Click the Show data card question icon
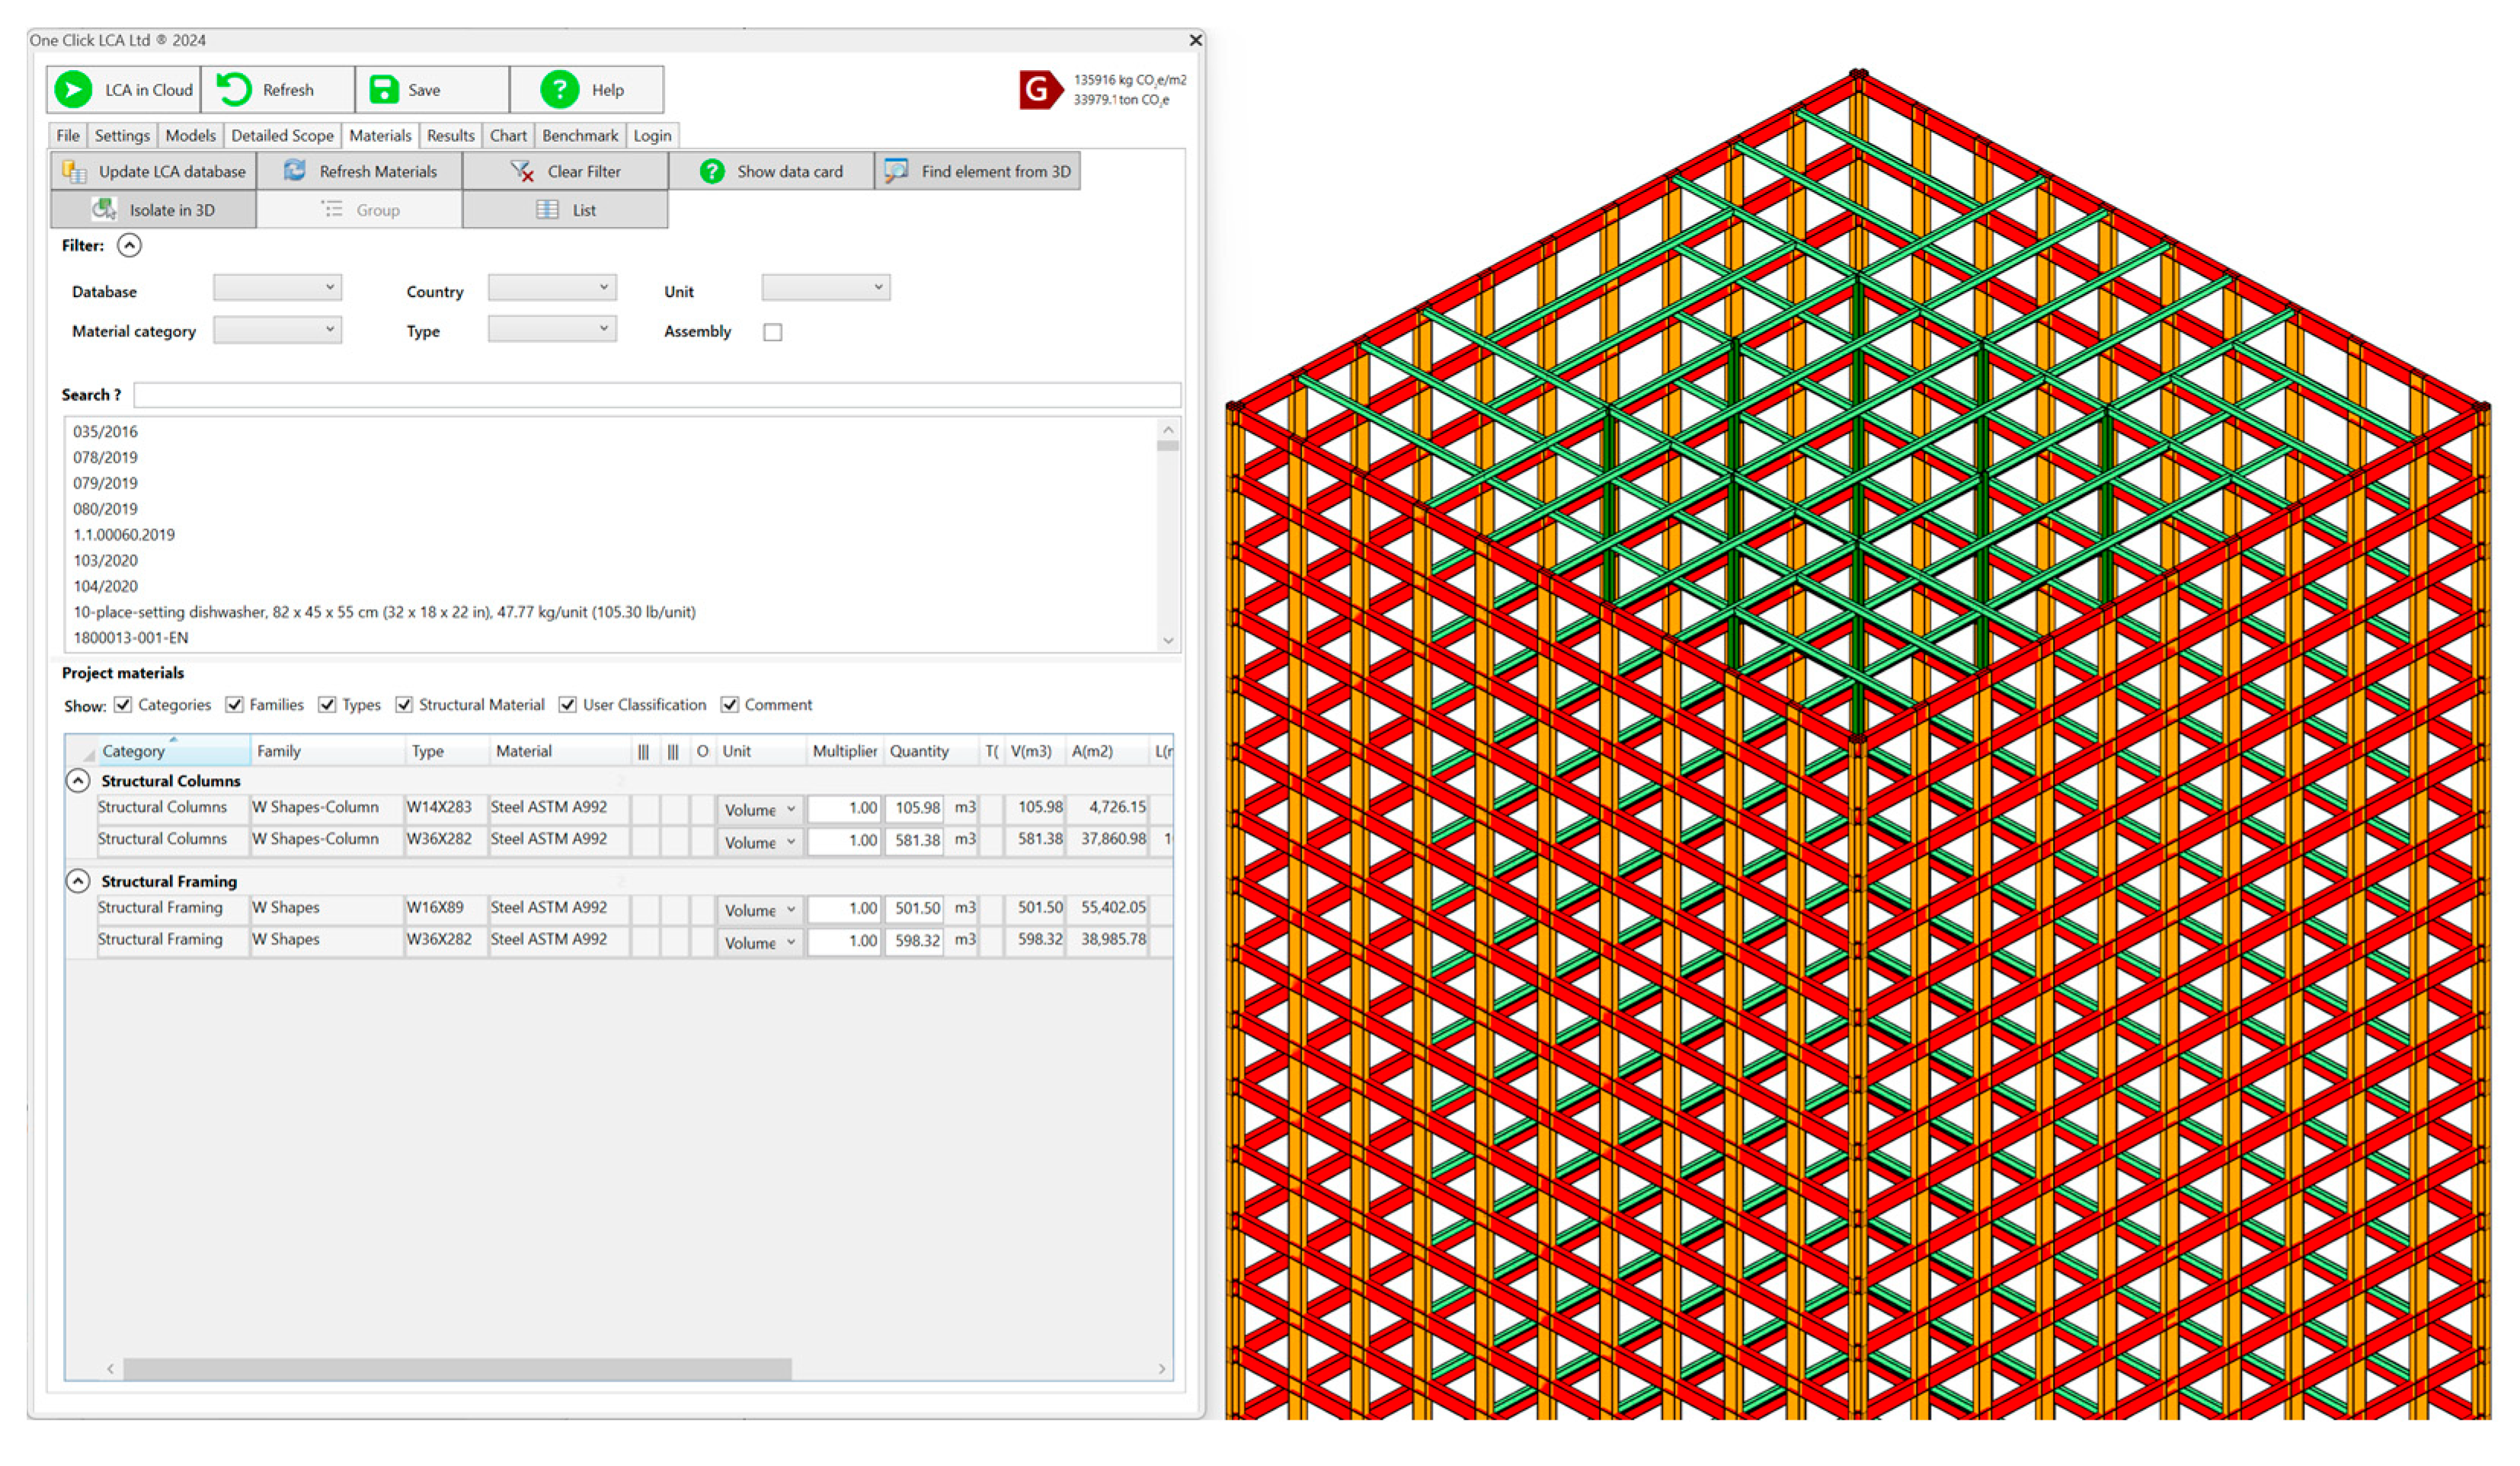The width and height of the screenshot is (2520, 1466). point(712,172)
